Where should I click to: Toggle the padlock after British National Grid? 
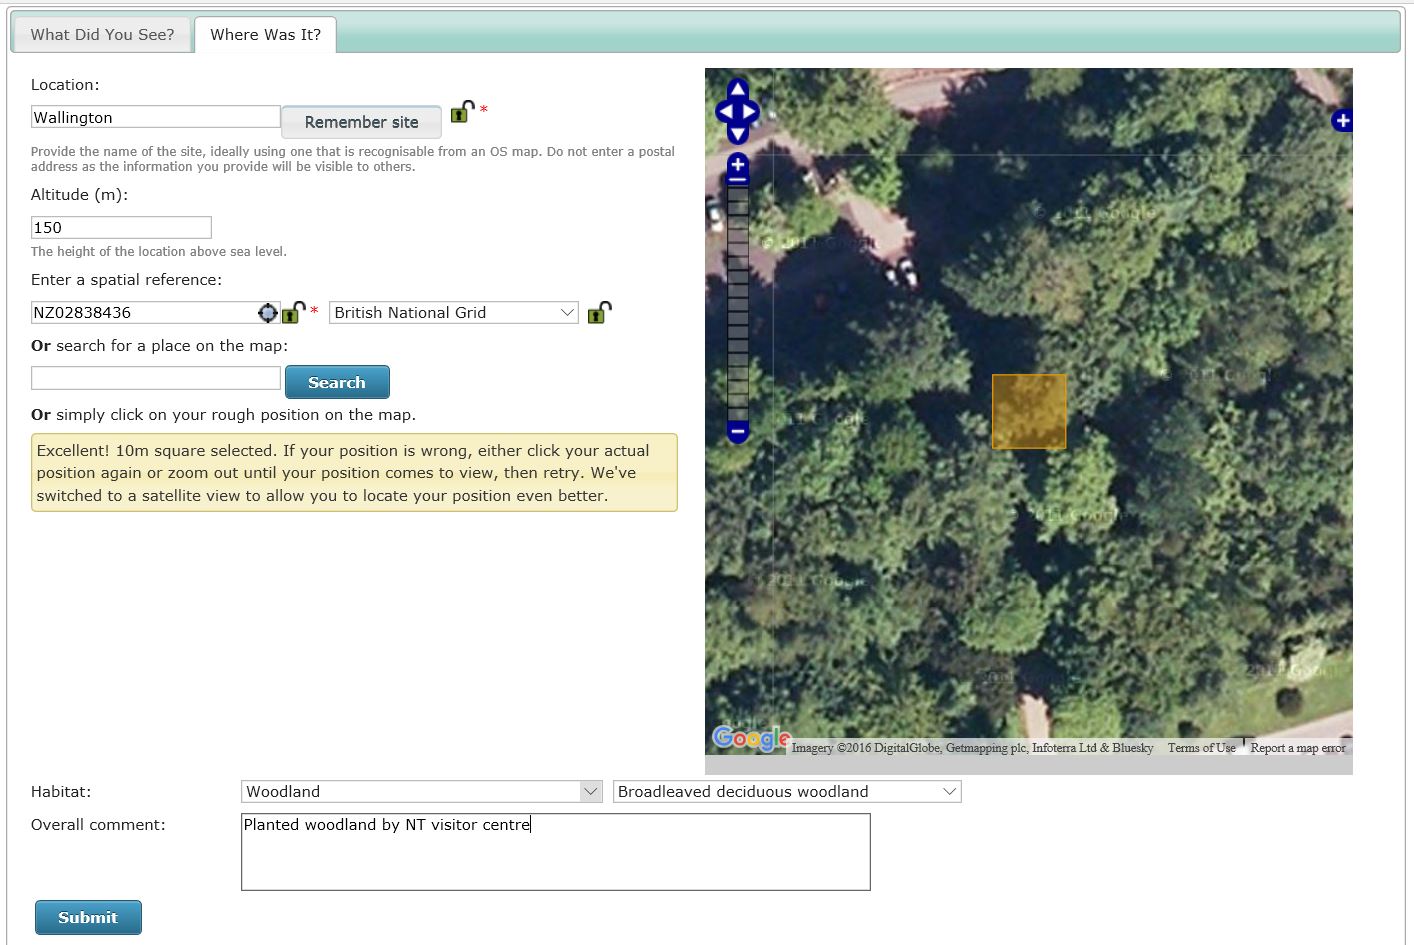[x=599, y=313]
